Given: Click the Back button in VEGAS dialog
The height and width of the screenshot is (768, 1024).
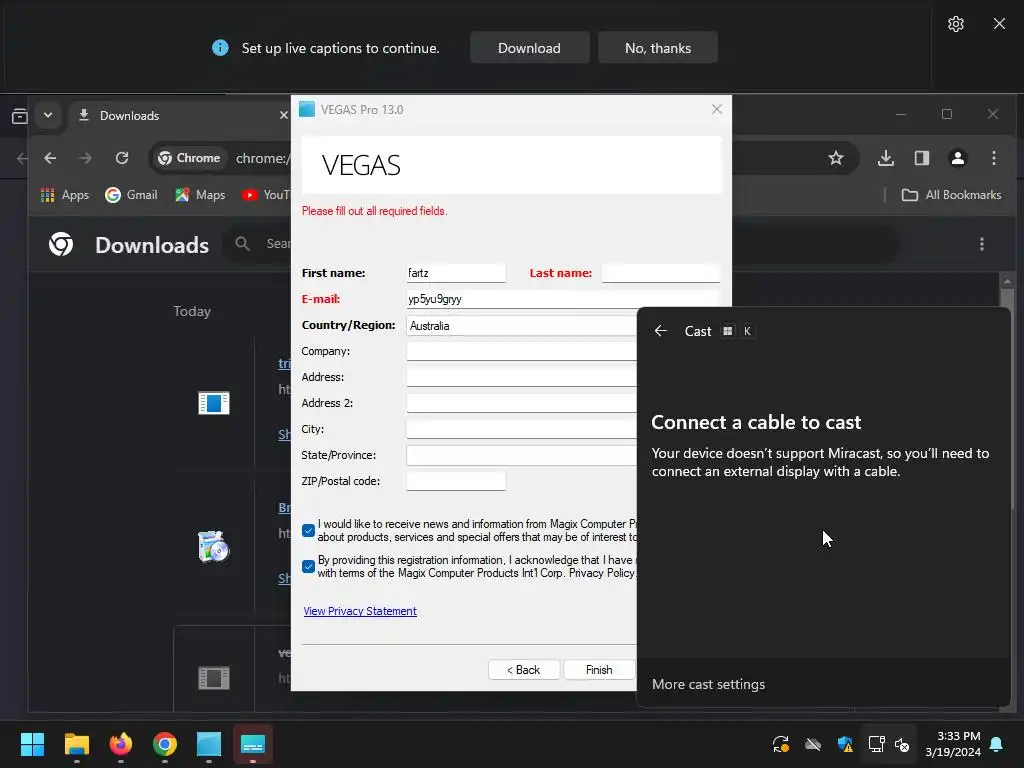Looking at the screenshot, I should 524,669.
